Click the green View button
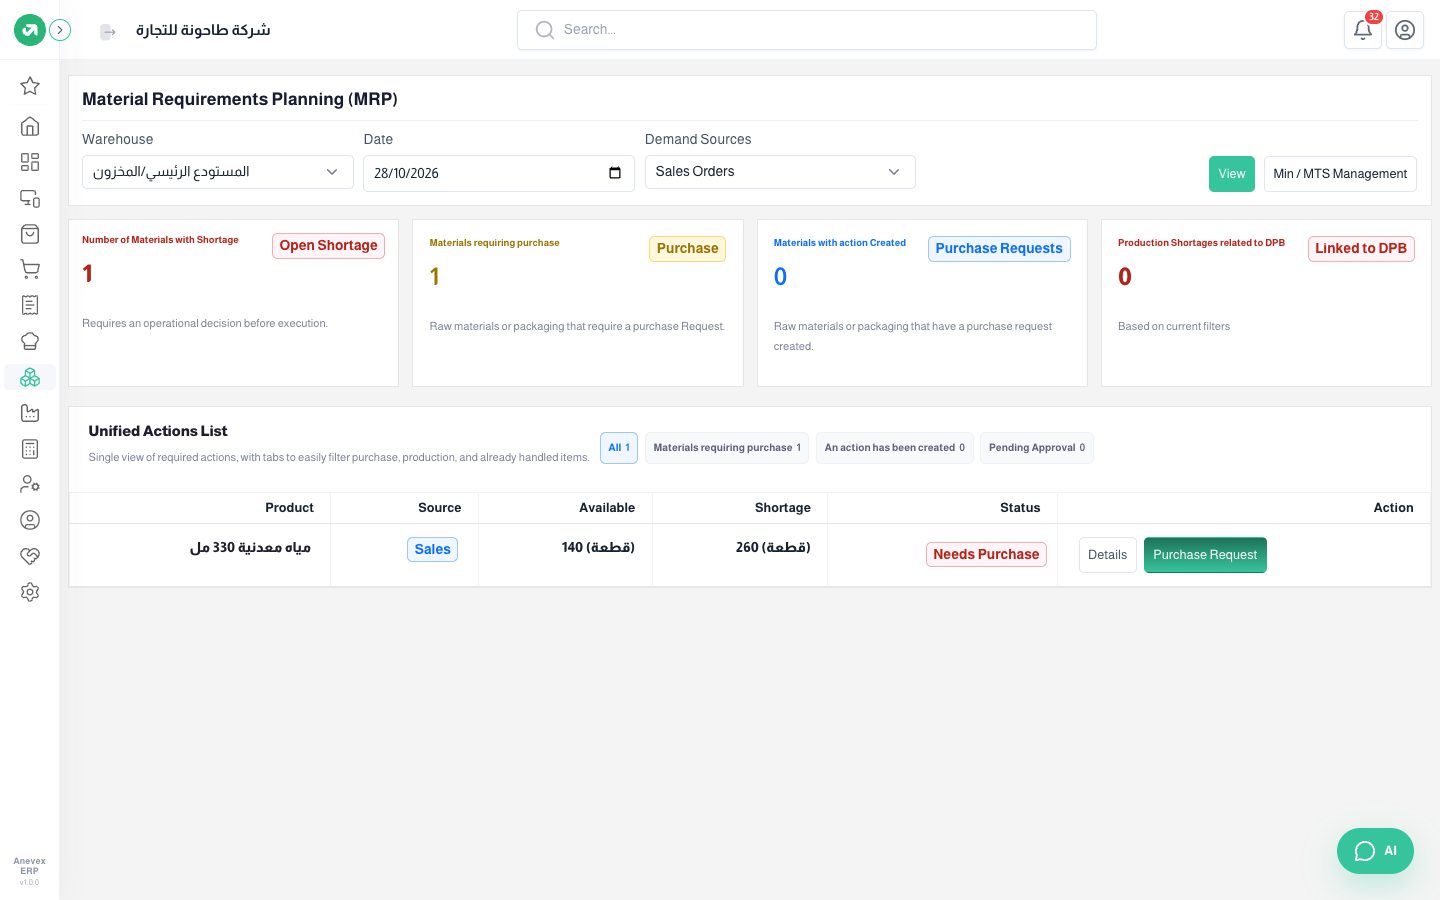Image resolution: width=1440 pixels, height=900 pixels. (1232, 174)
